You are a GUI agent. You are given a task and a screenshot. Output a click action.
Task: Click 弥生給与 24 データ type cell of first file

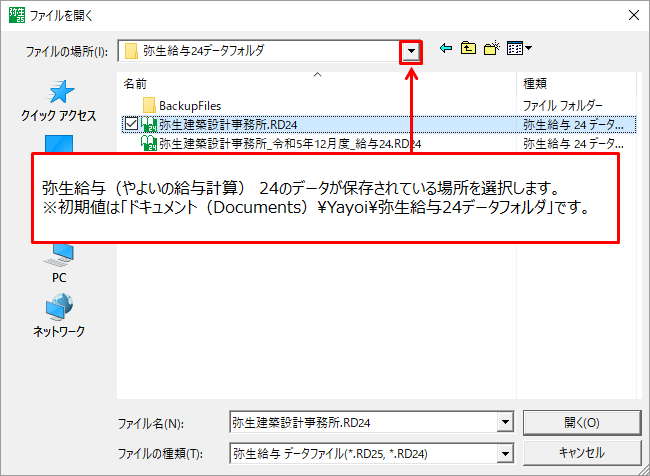[573, 124]
